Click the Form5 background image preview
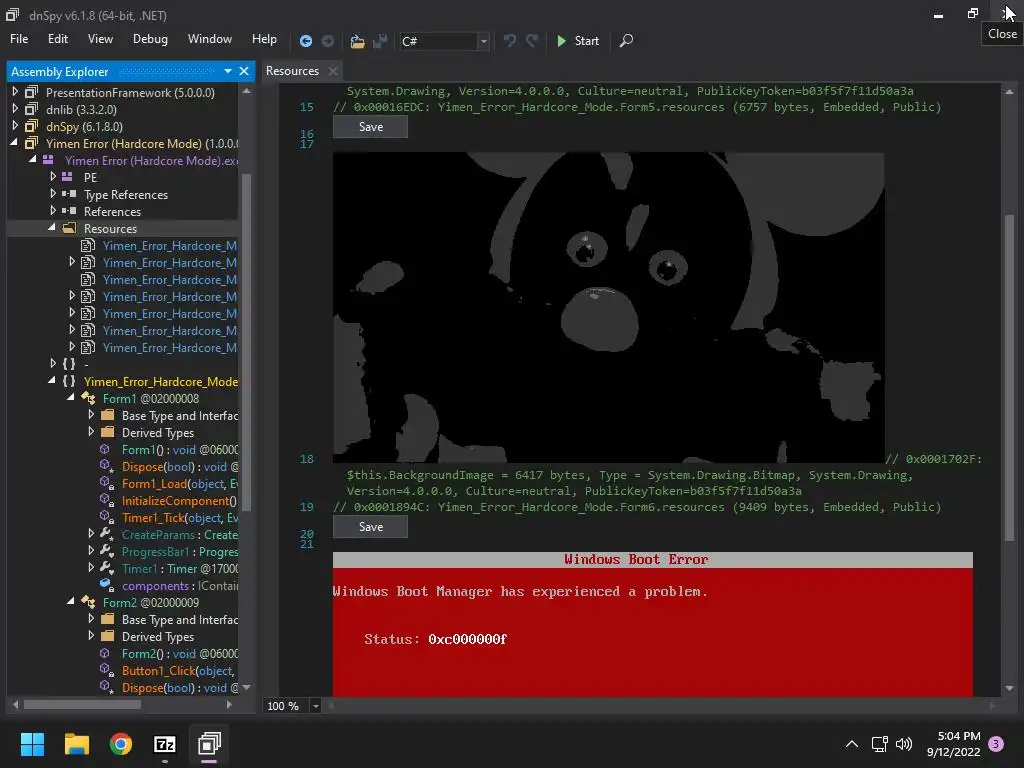The height and width of the screenshot is (768, 1024). pyautogui.click(x=609, y=308)
